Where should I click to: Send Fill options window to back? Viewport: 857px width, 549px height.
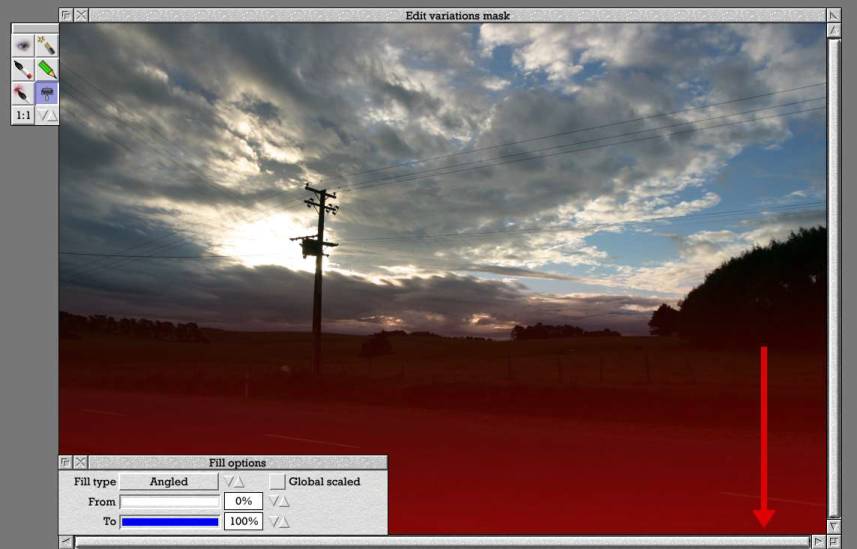[66, 463]
